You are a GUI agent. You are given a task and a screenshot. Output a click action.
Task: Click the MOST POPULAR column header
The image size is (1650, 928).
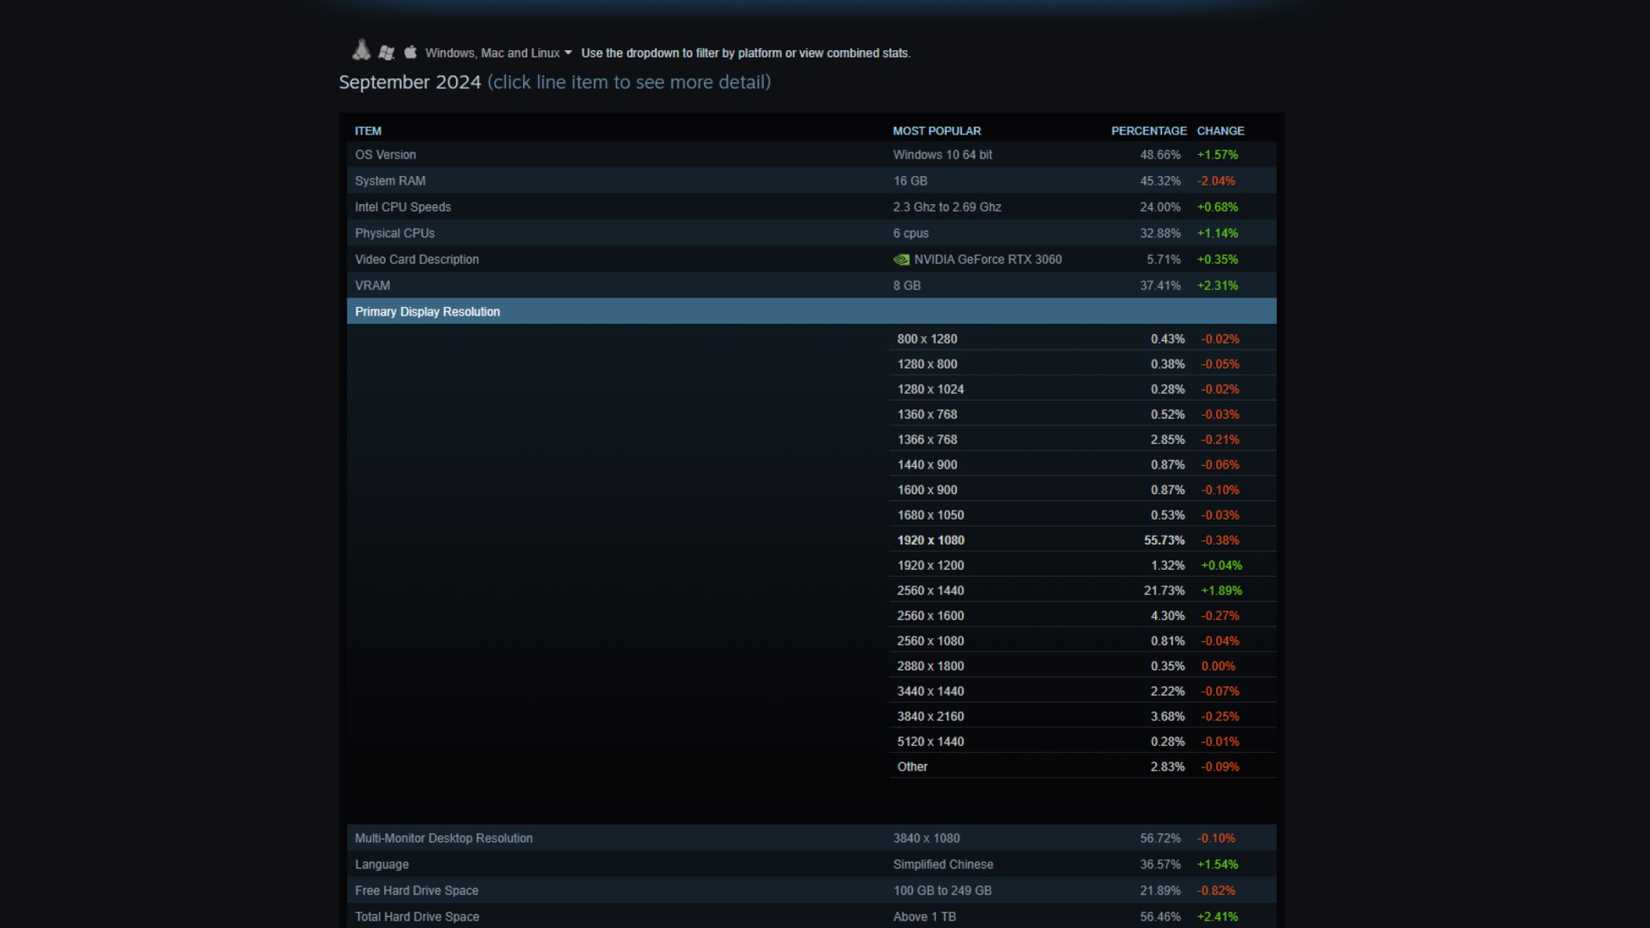pyautogui.click(x=937, y=131)
